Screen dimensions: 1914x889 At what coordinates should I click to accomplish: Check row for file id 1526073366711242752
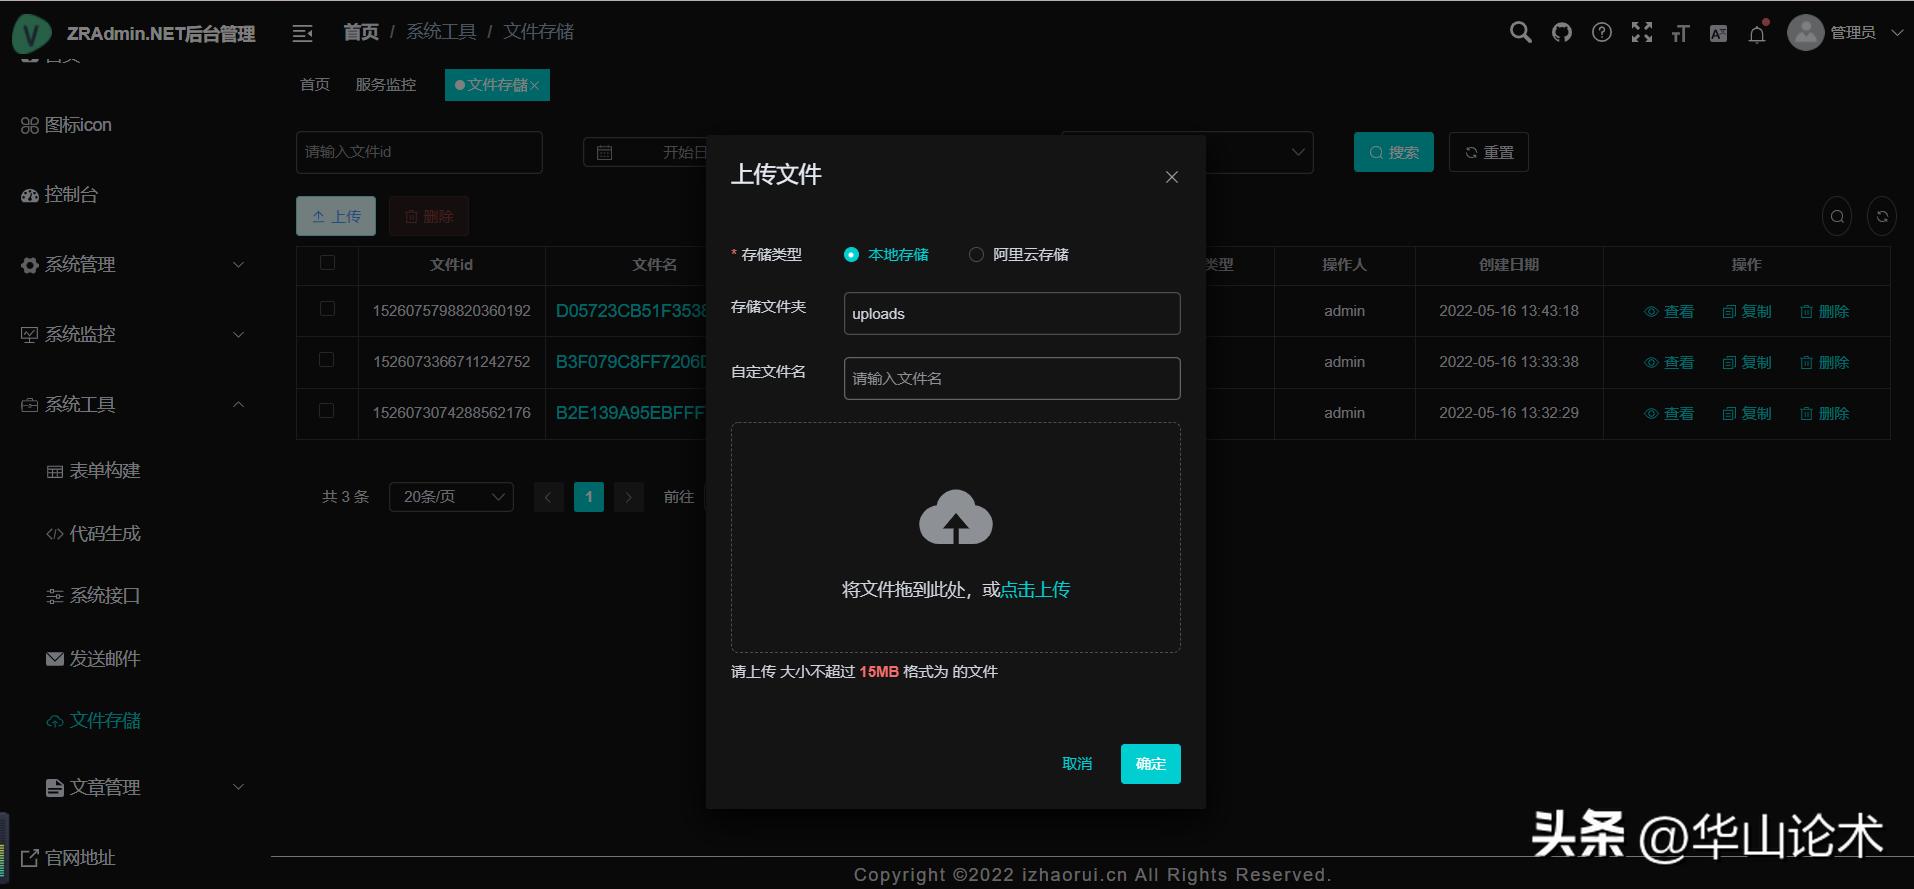(x=327, y=360)
